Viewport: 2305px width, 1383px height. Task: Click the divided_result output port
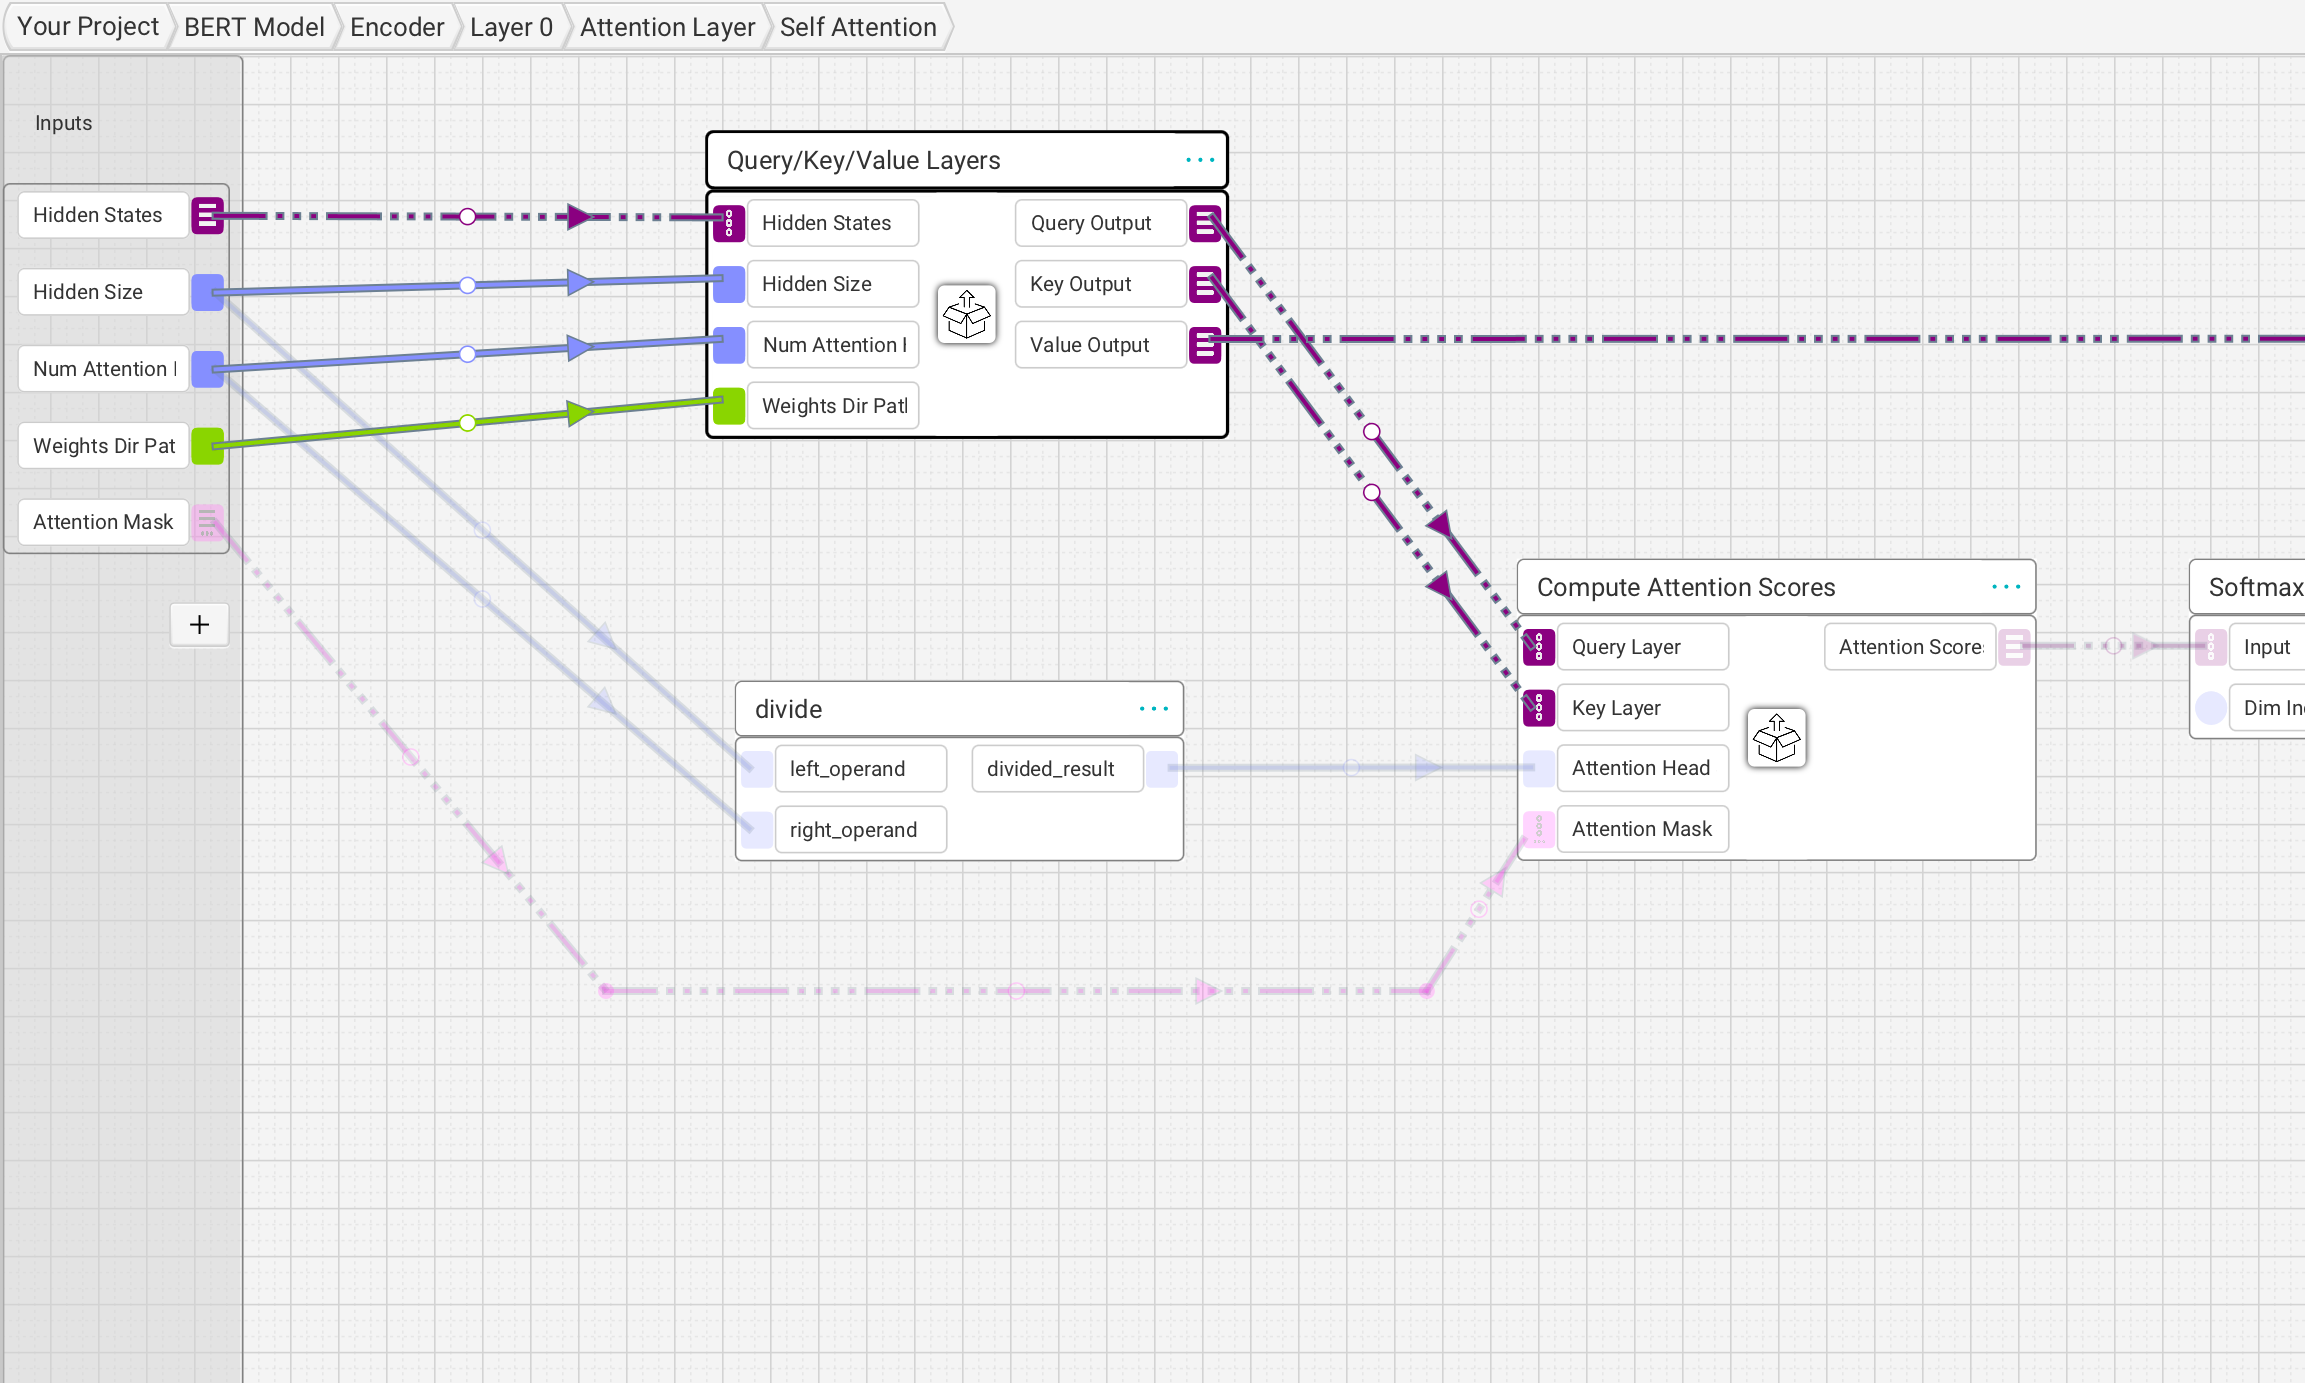click(x=1161, y=769)
